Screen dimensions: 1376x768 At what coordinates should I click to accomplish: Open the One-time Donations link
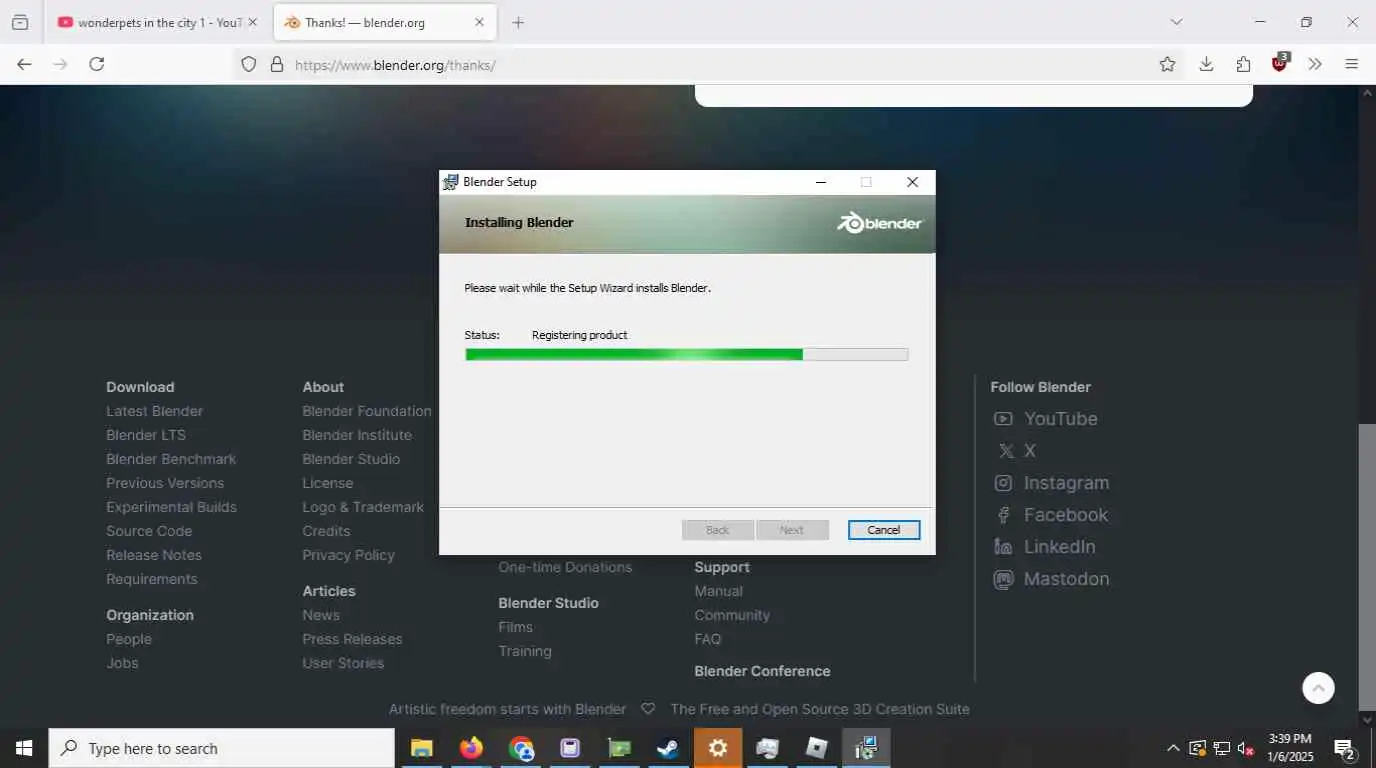click(x=565, y=567)
